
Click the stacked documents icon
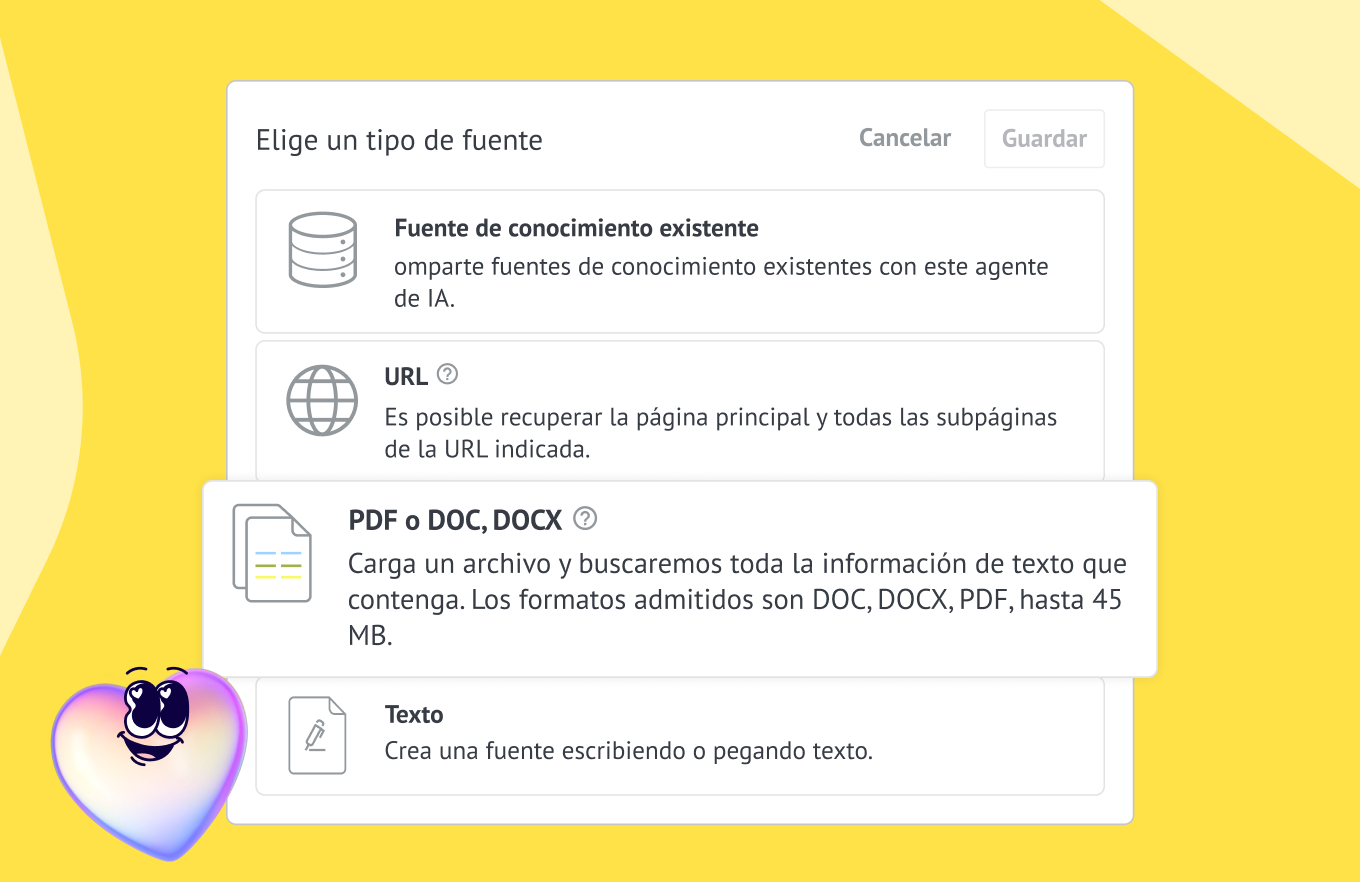[x=272, y=553]
